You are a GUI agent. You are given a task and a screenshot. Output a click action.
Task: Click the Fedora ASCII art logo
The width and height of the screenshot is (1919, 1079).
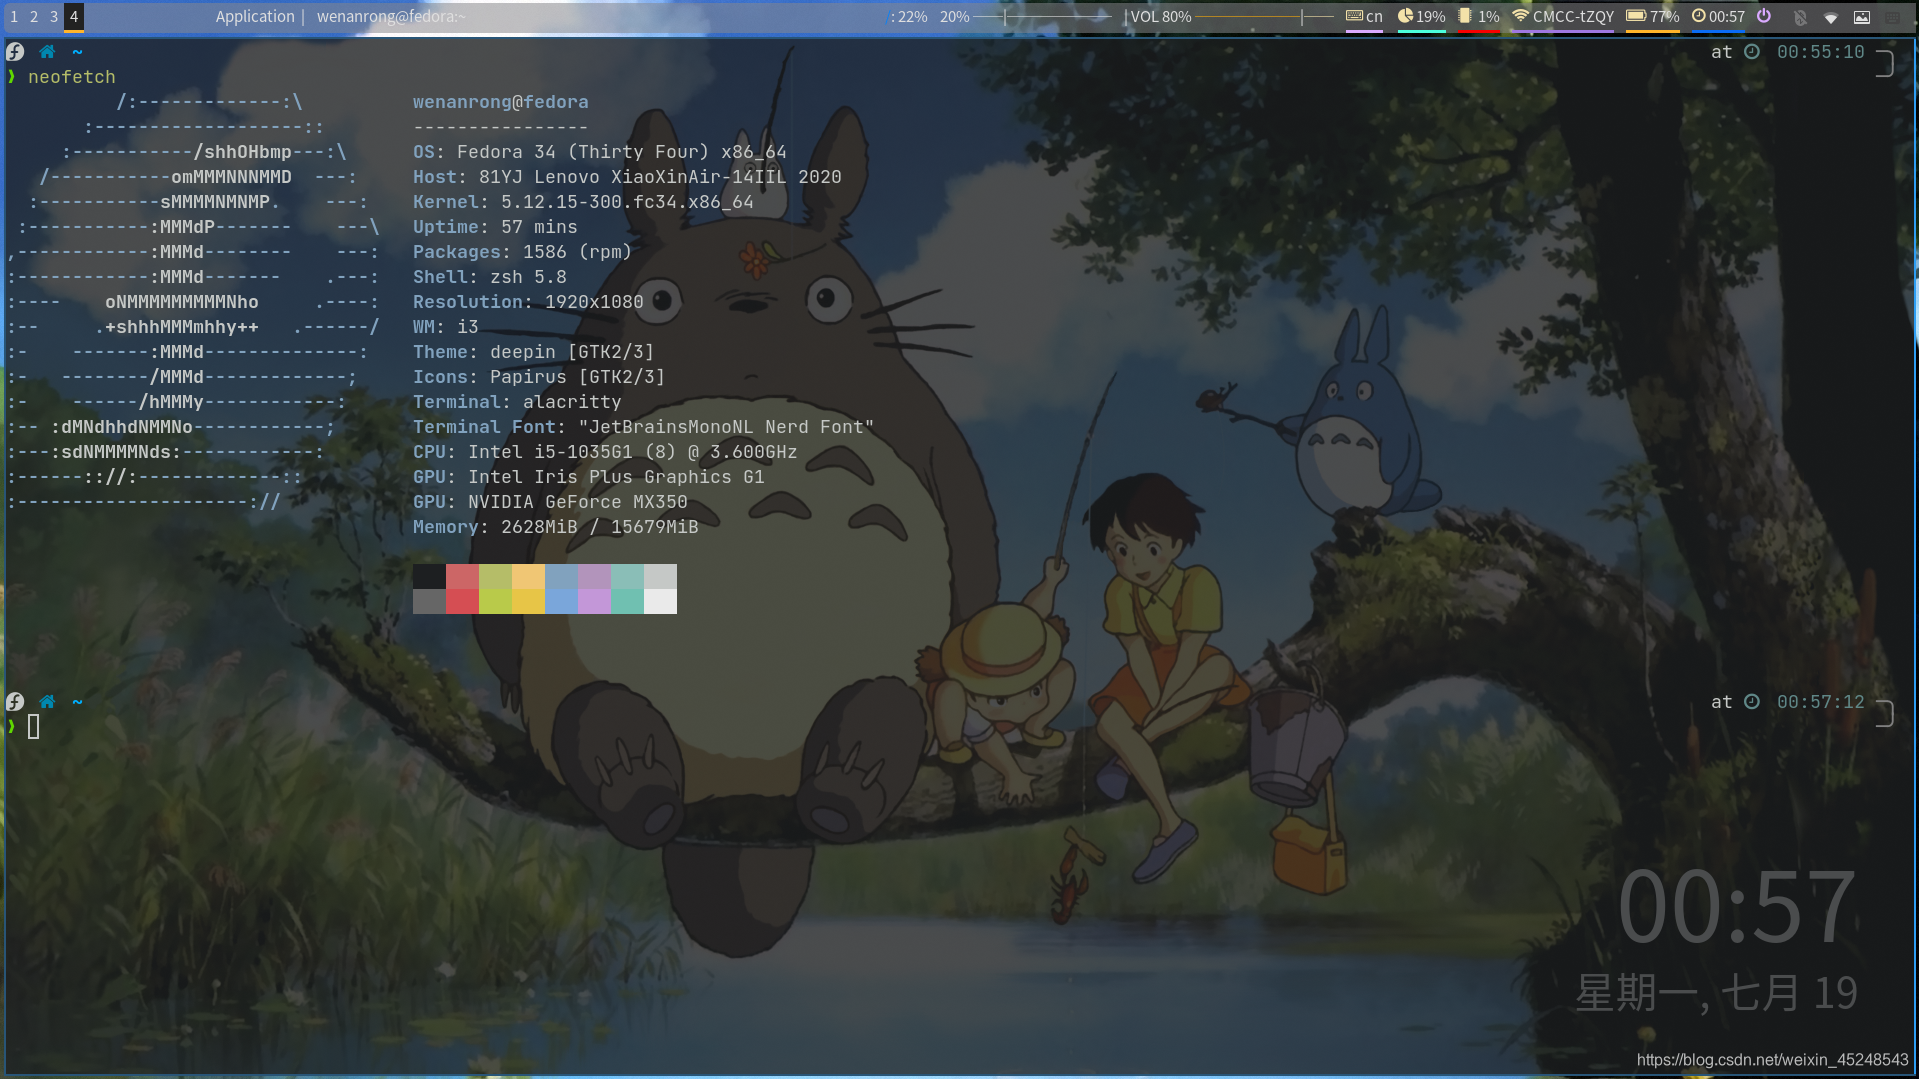click(194, 302)
